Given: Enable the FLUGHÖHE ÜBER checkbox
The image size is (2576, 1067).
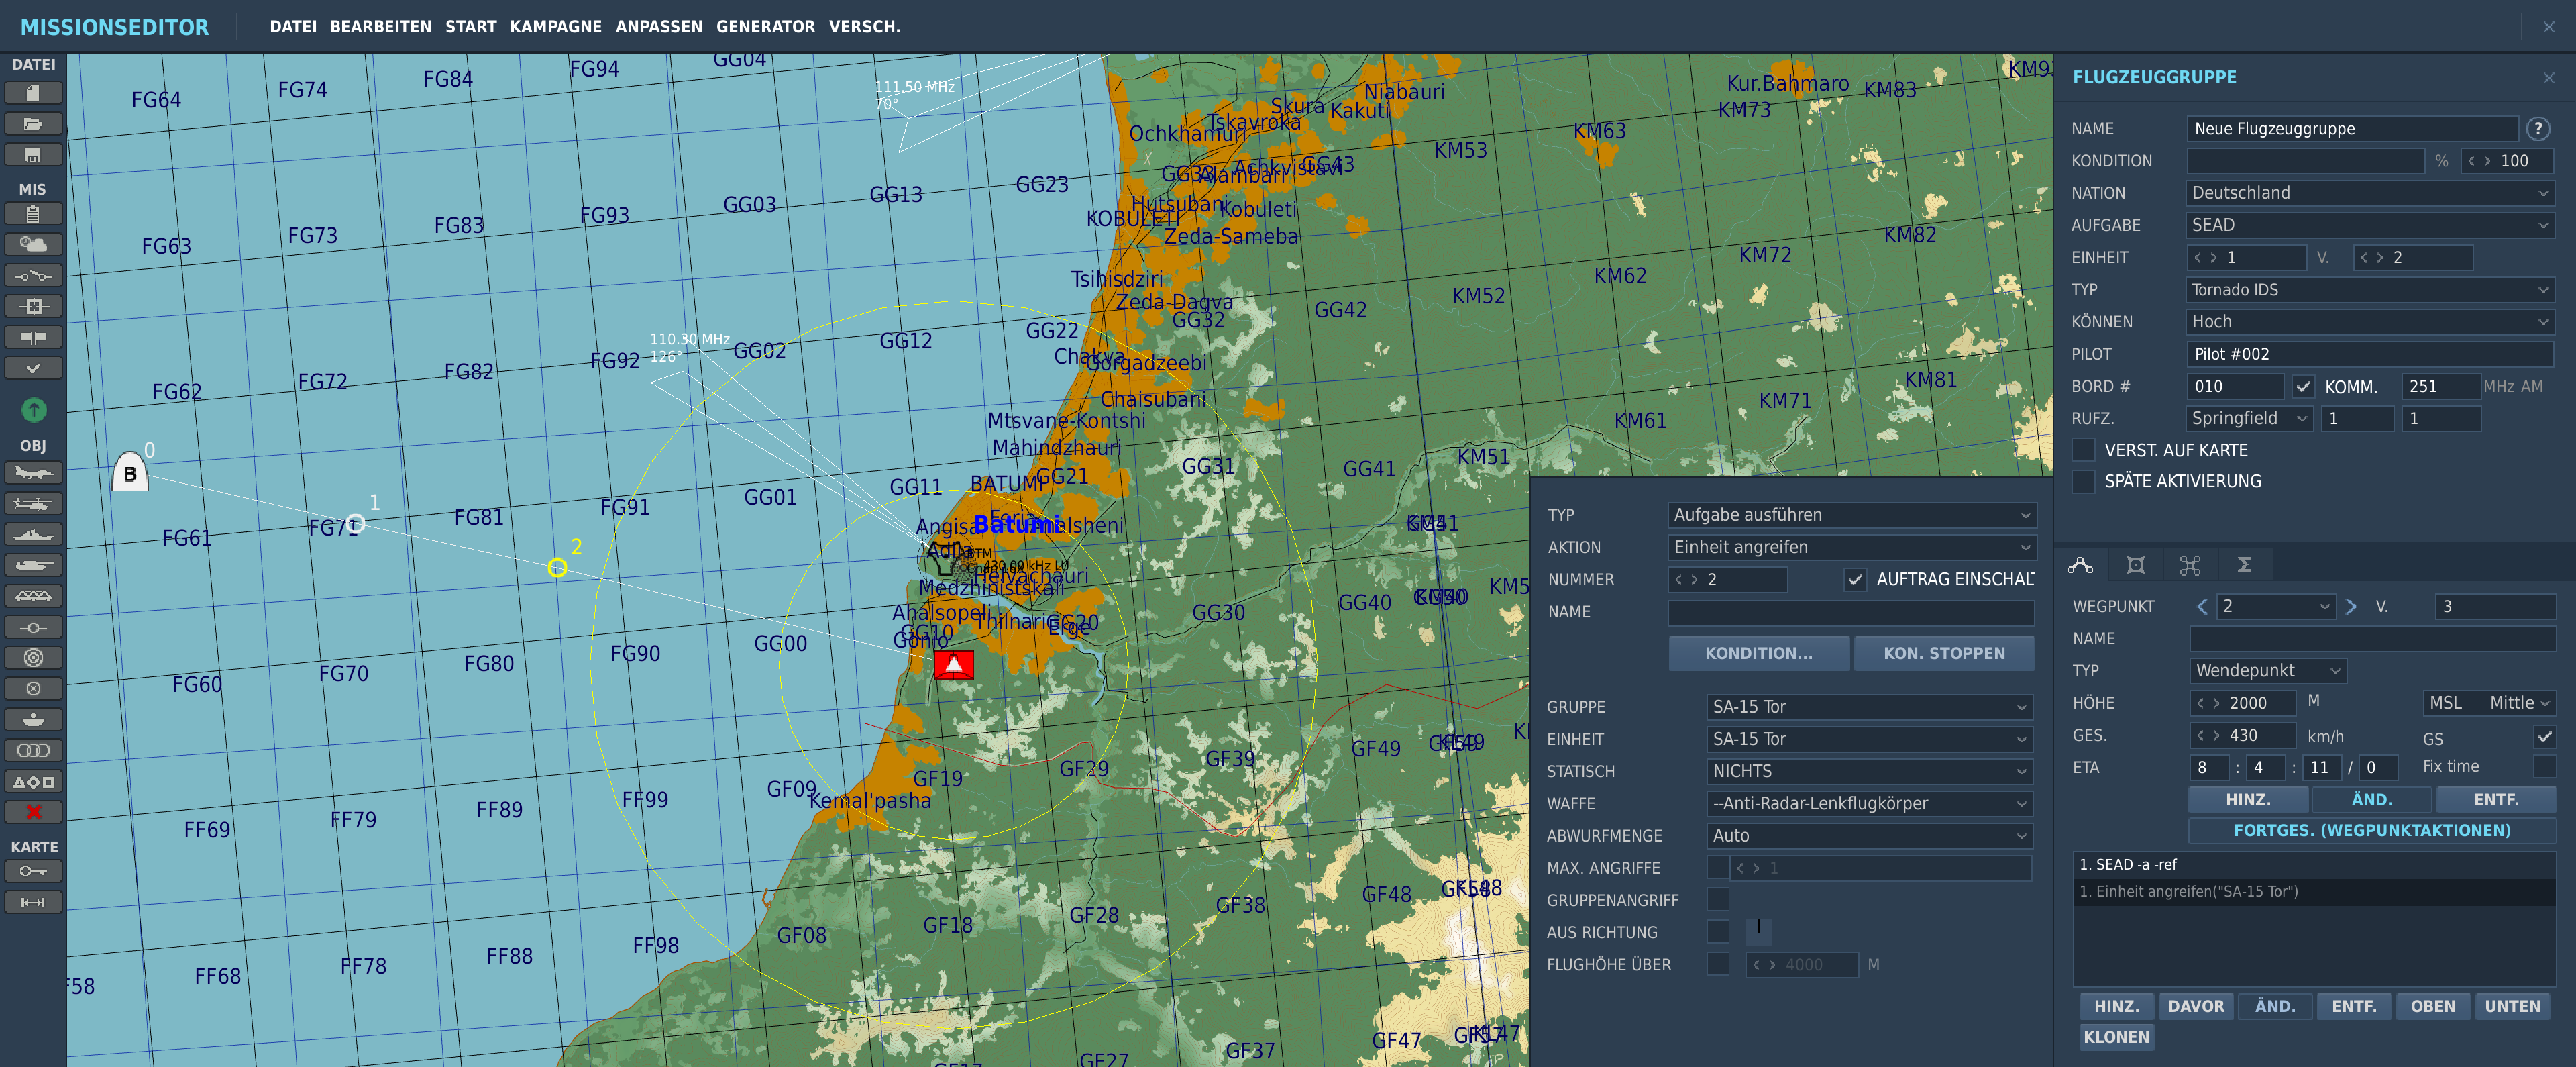Looking at the screenshot, I should 1718,965.
